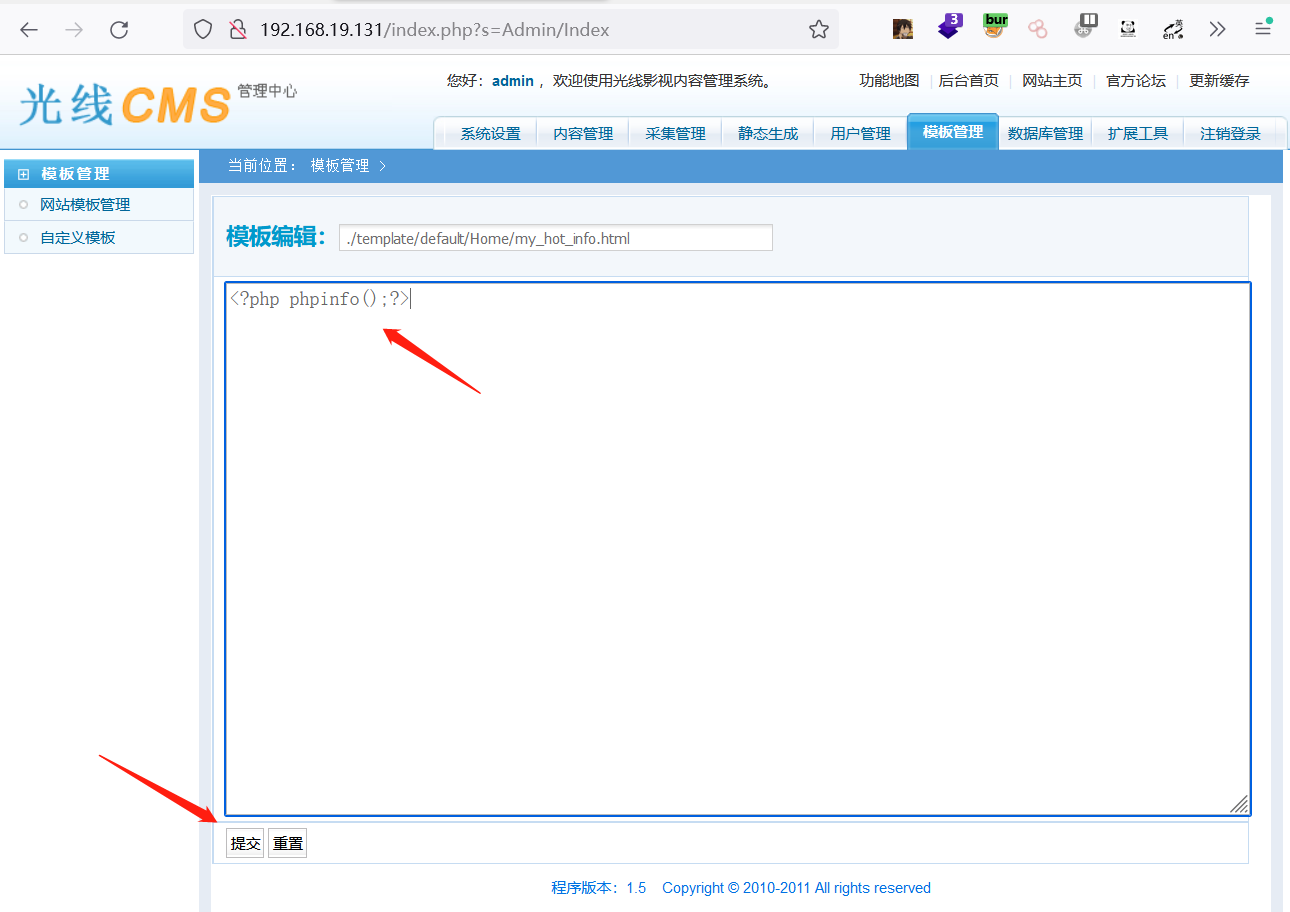Select the 用户管理 tab
The height and width of the screenshot is (912, 1290).
coord(860,133)
